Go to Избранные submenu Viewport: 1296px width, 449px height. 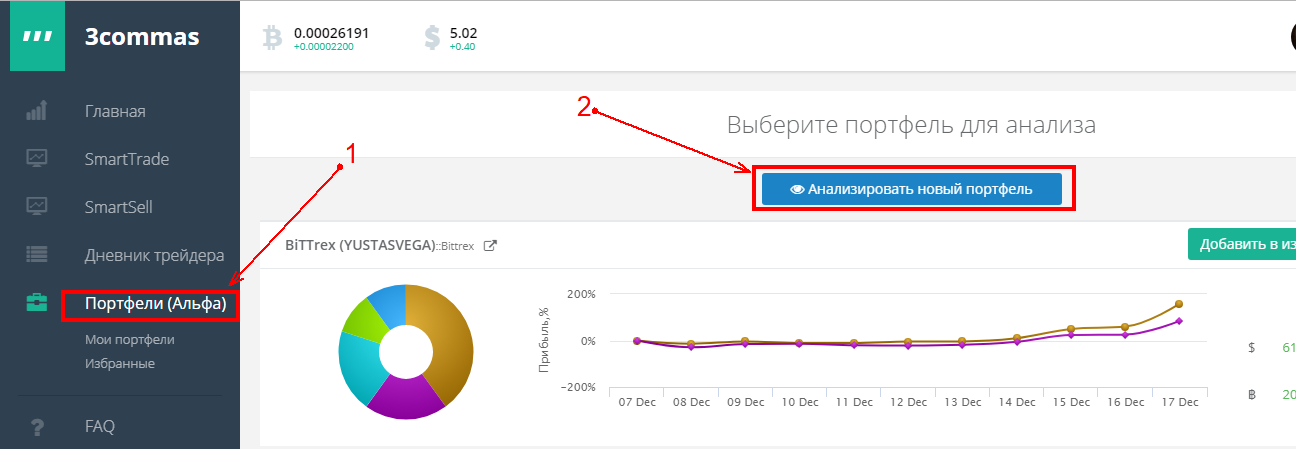(x=120, y=363)
